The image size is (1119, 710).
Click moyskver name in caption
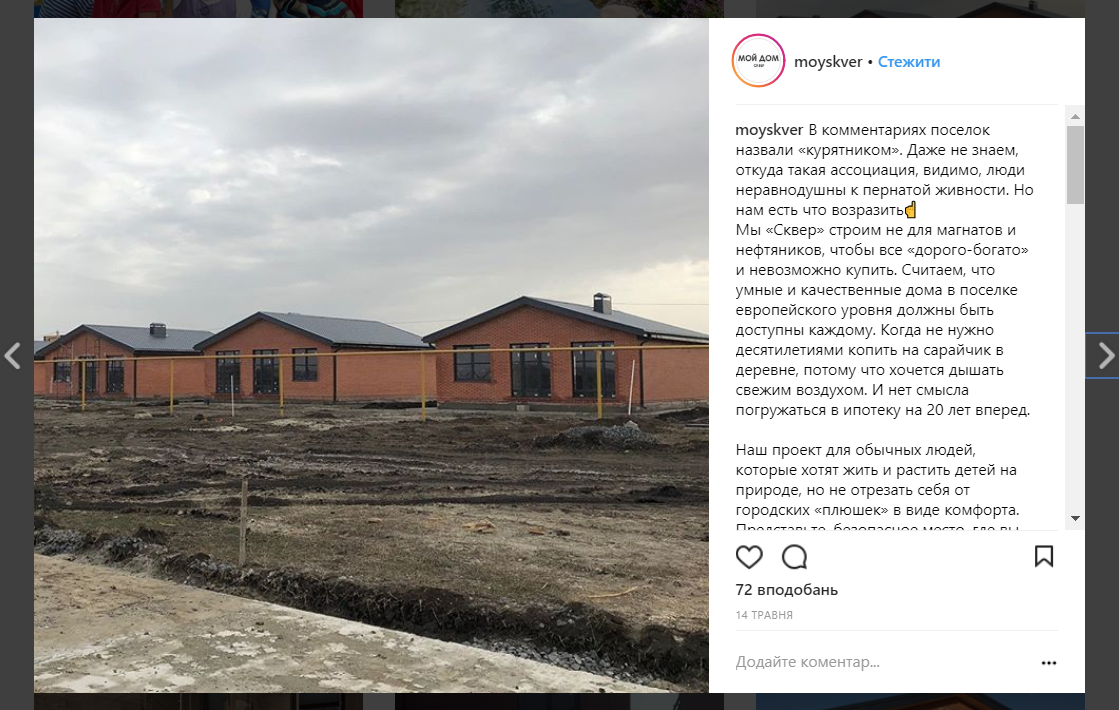coord(769,130)
